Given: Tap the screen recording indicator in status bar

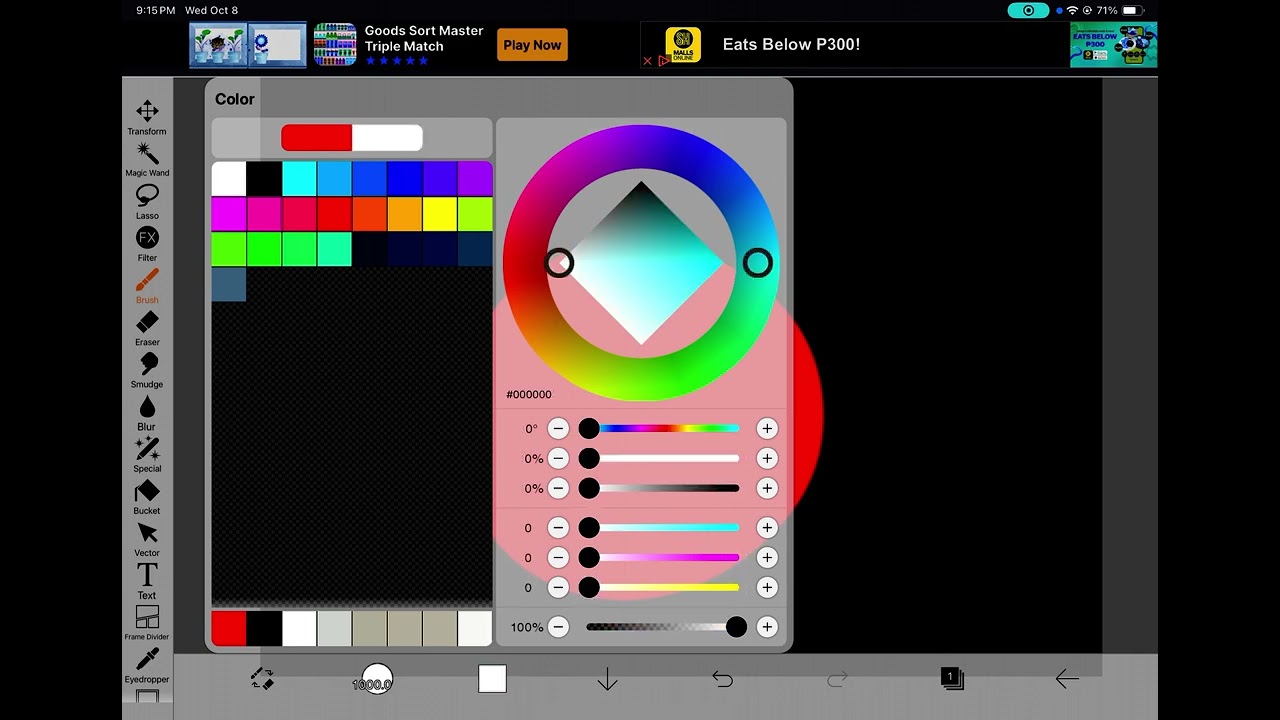Looking at the screenshot, I should click(x=1028, y=10).
